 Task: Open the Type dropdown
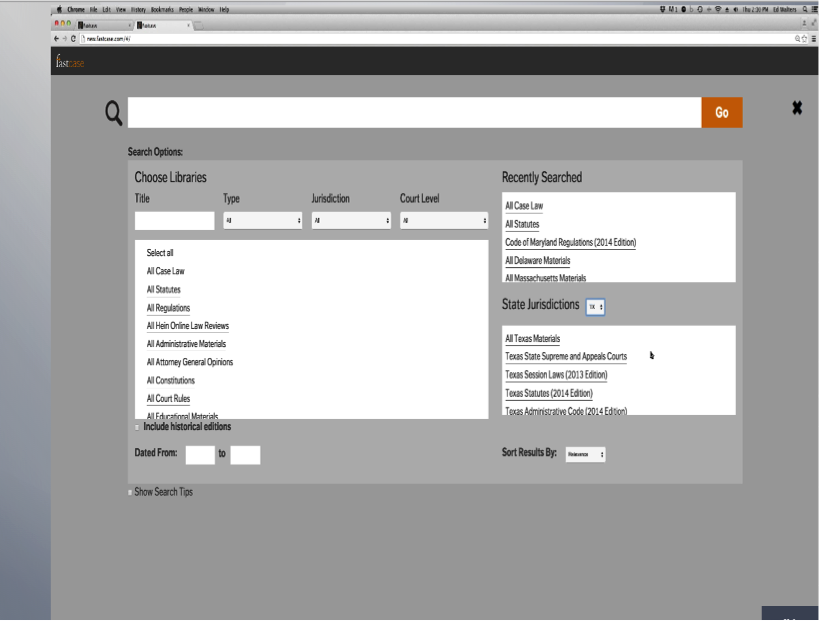tap(263, 220)
